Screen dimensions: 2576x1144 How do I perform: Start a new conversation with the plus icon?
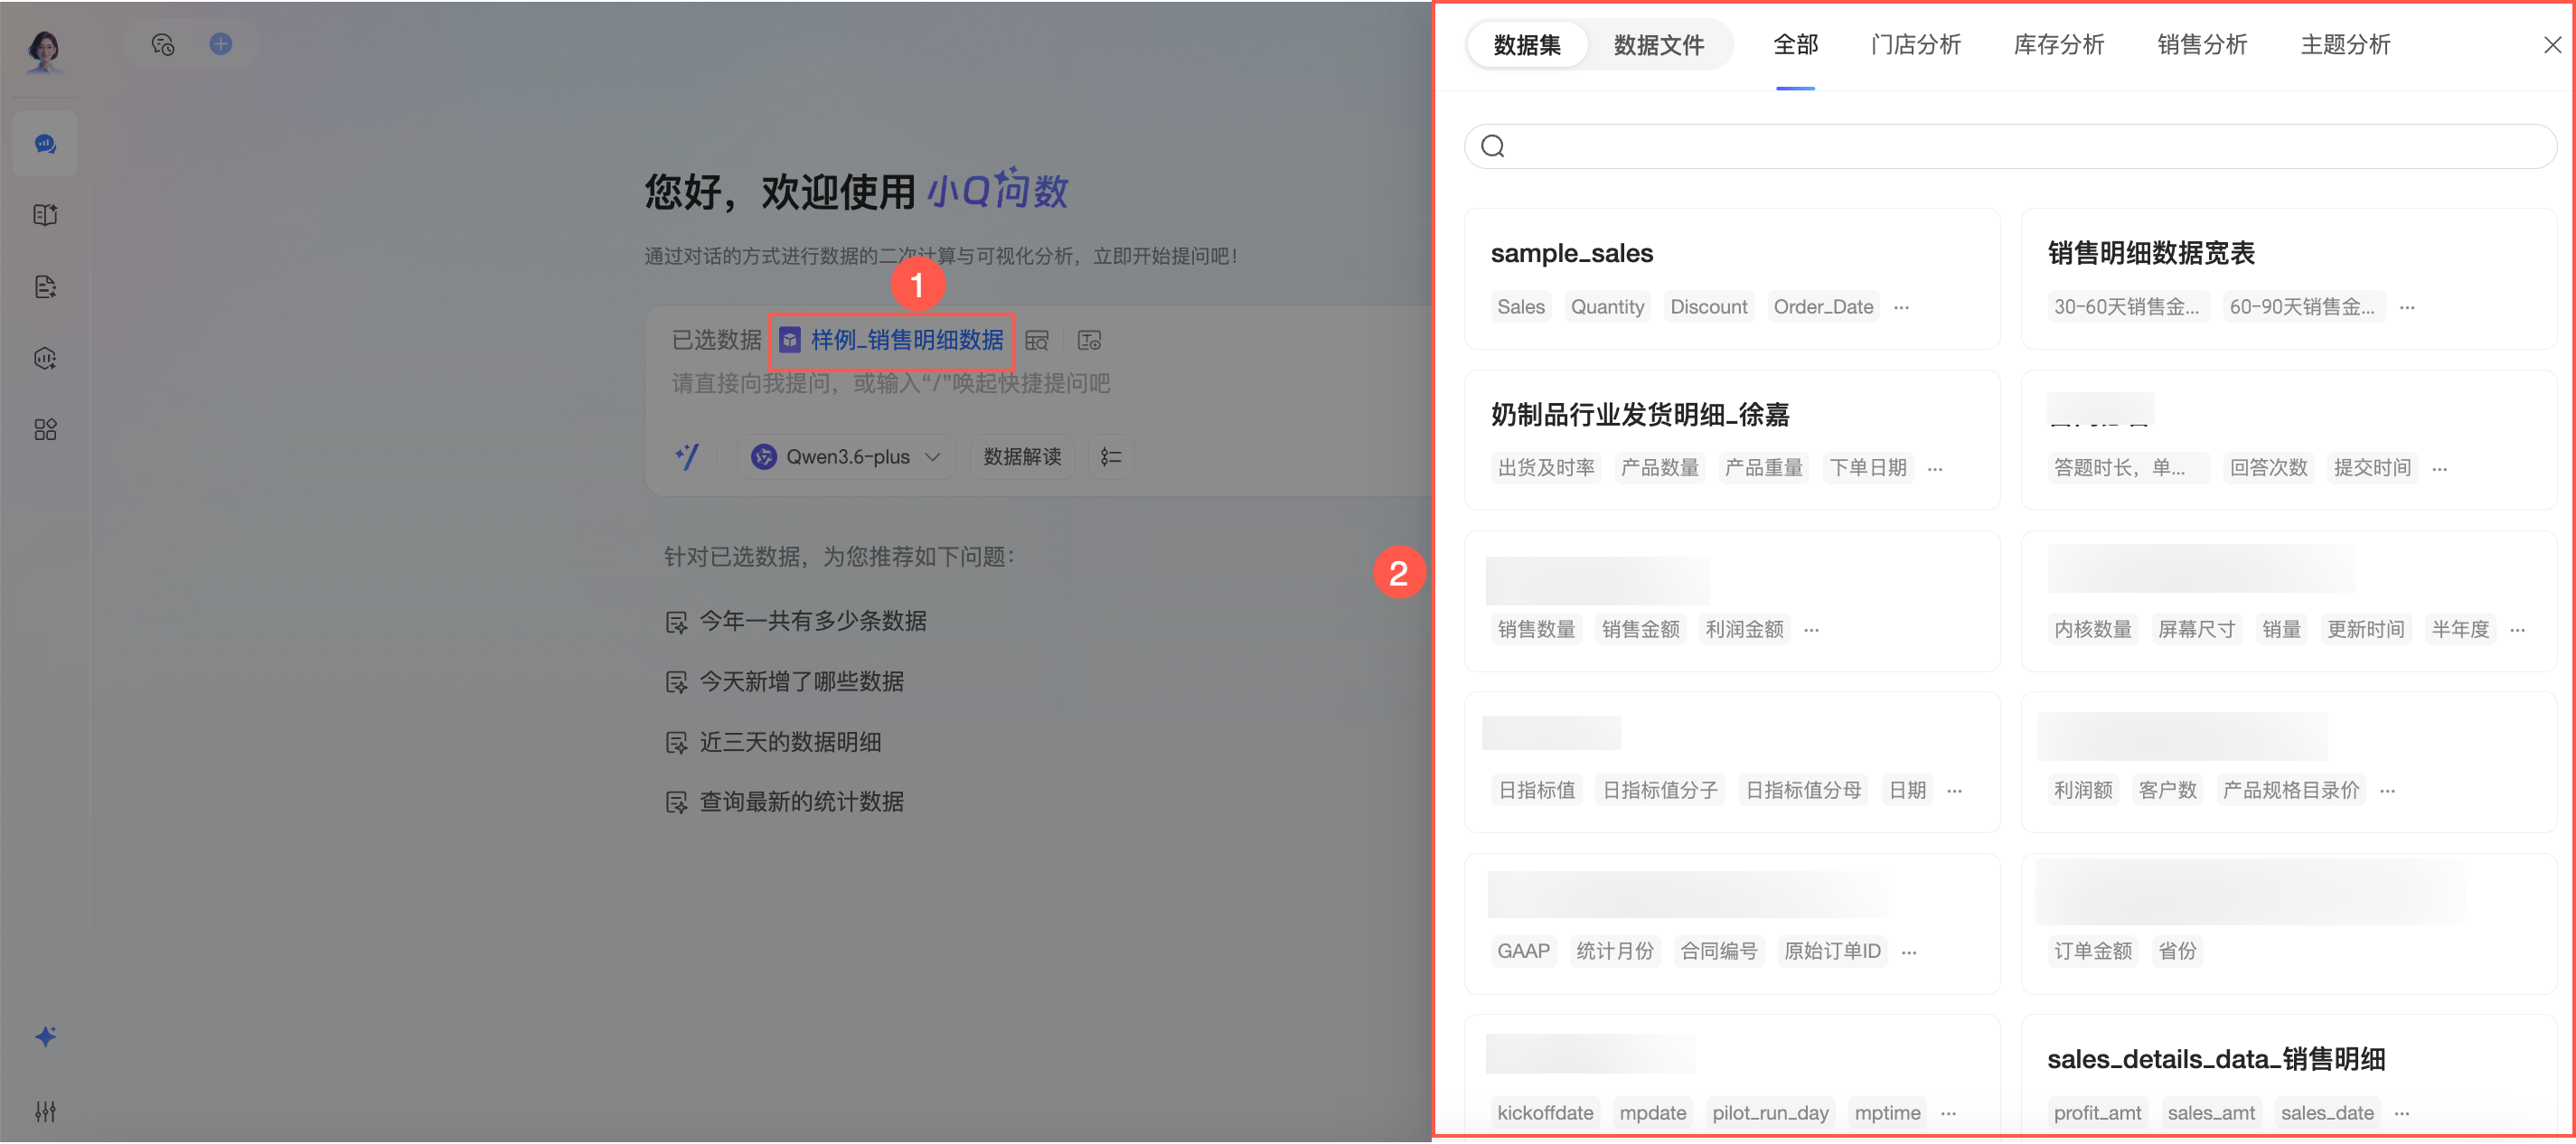(x=221, y=44)
